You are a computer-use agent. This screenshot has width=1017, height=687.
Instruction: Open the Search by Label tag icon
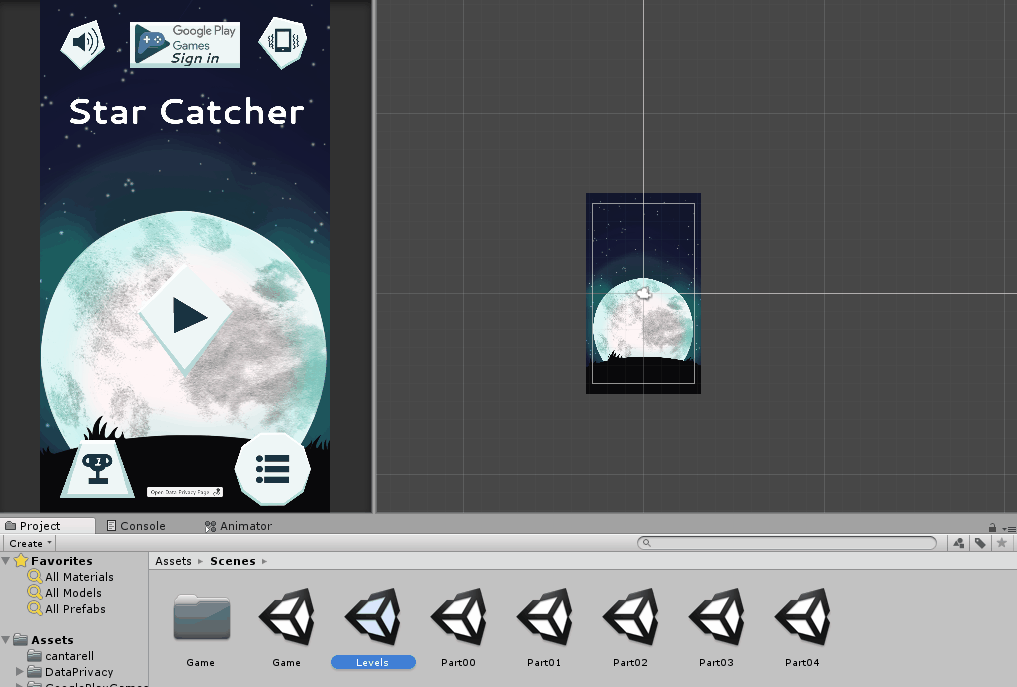point(980,543)
